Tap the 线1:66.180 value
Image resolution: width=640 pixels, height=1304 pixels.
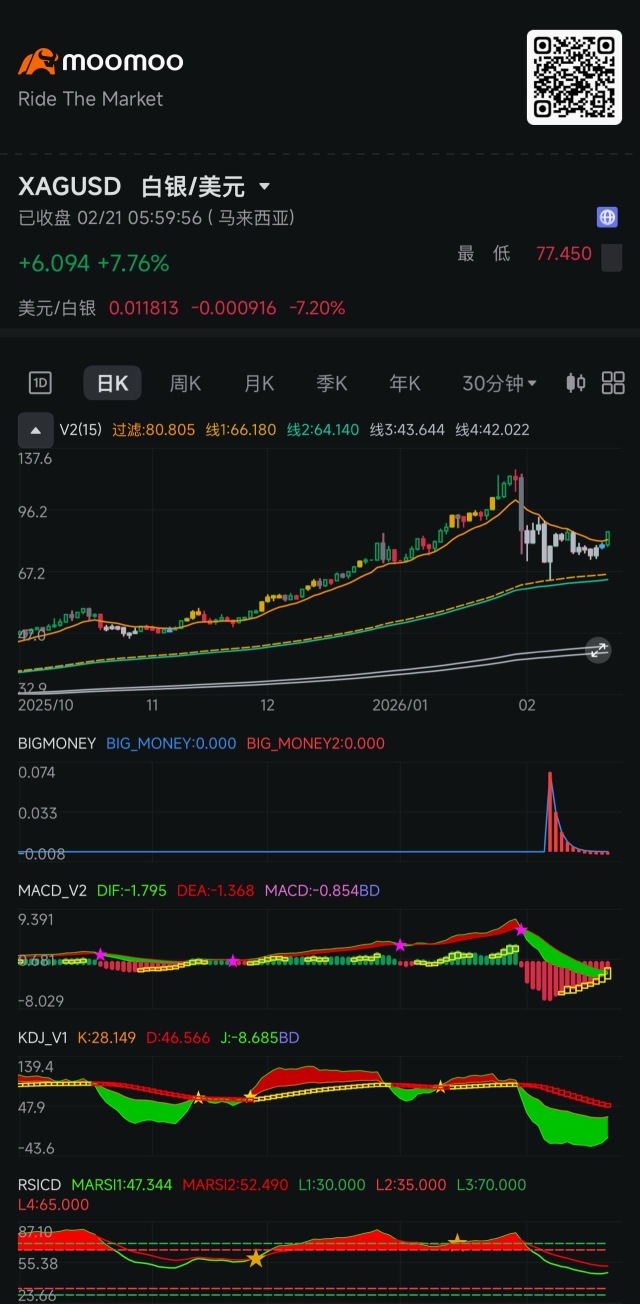coord(241,430)
